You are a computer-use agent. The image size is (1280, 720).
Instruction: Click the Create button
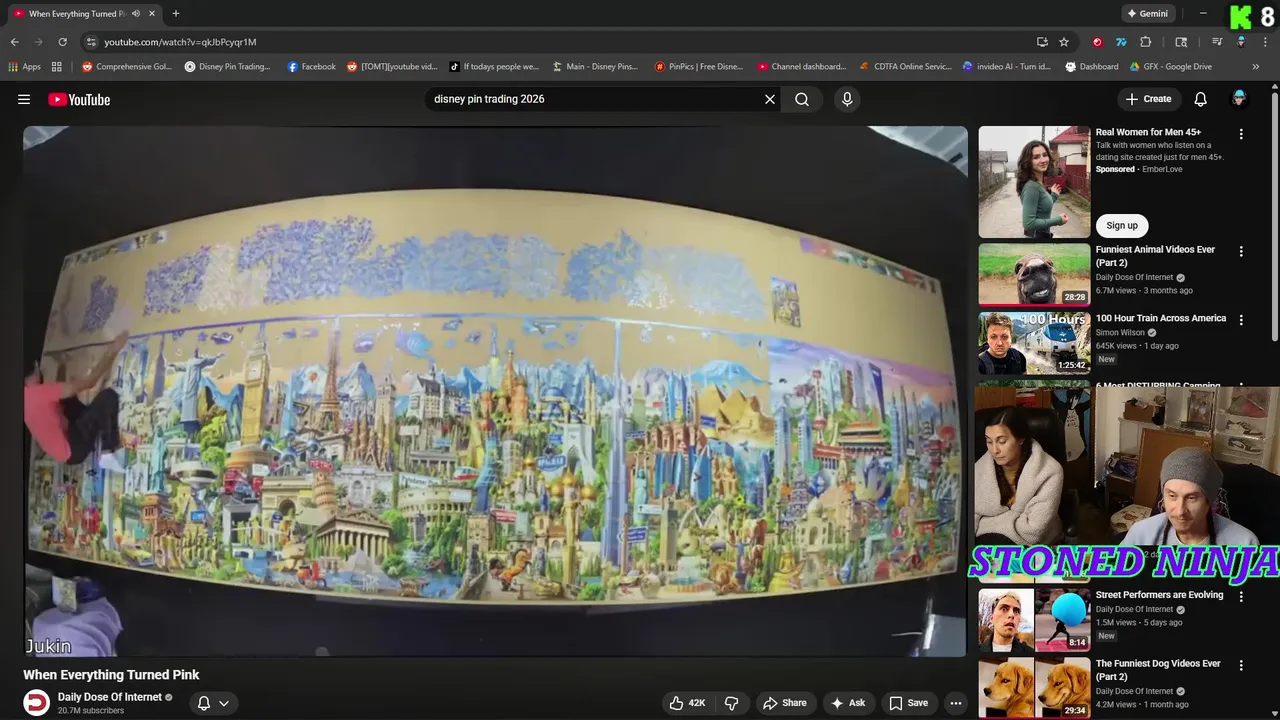[x=1148, y=99]
